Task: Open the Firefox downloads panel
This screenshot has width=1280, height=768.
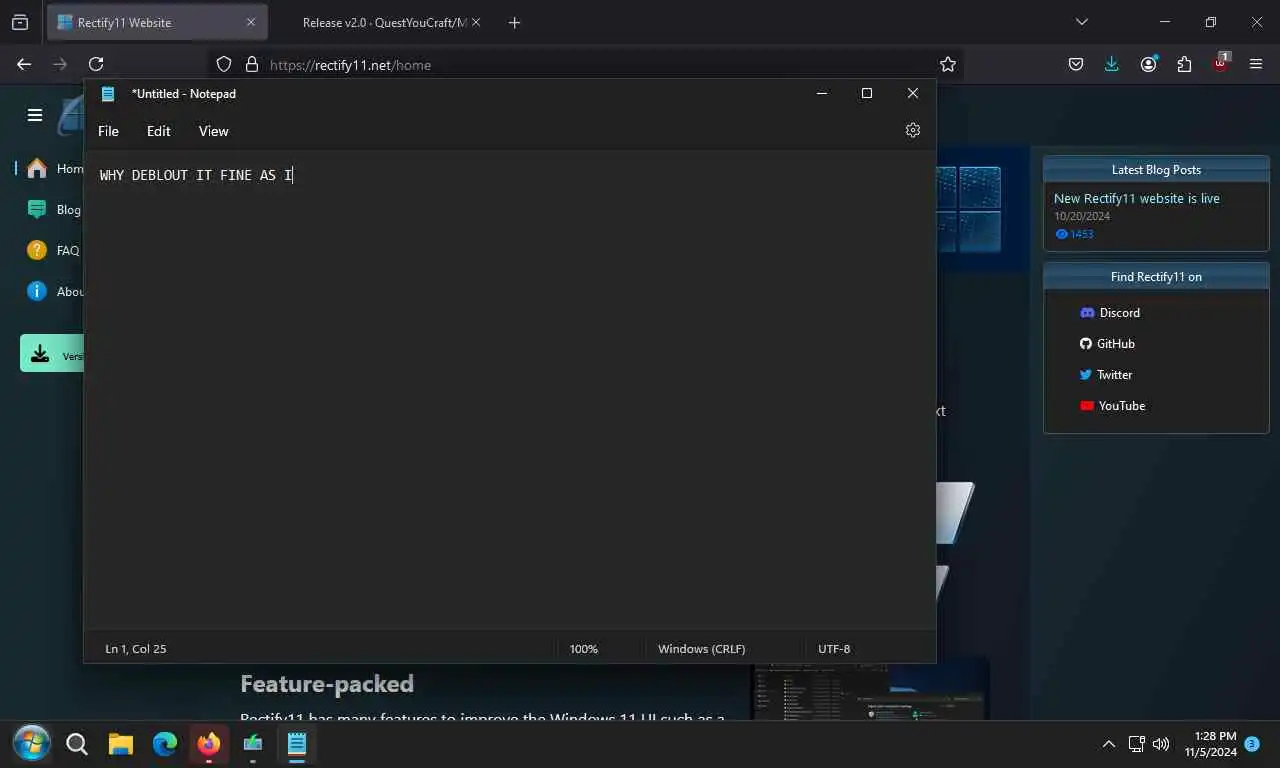Action: click(1112, 64)
